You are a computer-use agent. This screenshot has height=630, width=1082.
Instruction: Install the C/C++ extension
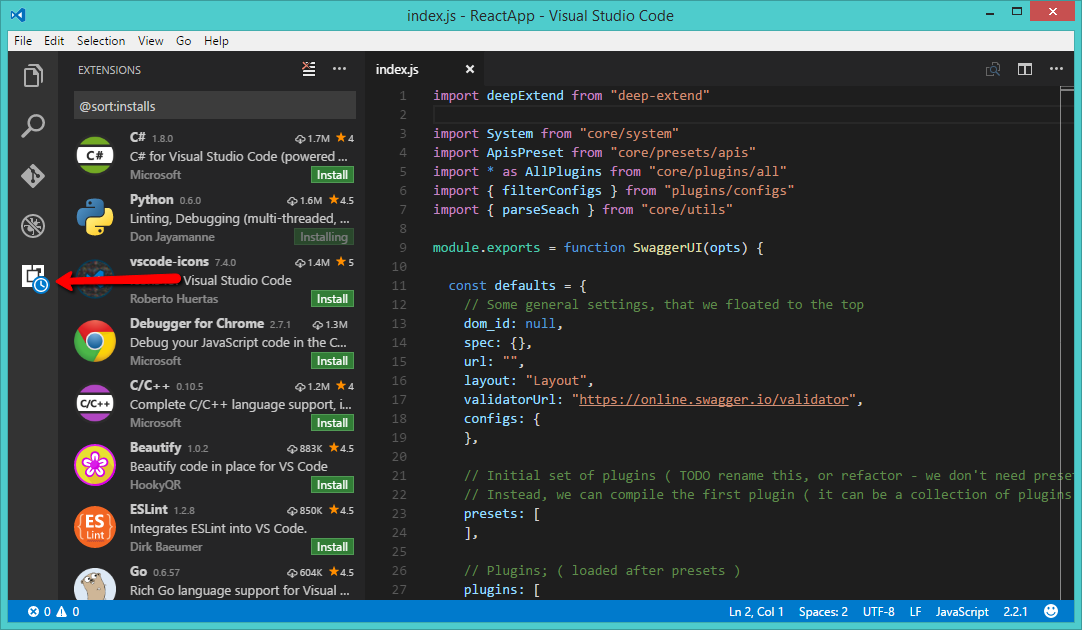tap(333, 423)
